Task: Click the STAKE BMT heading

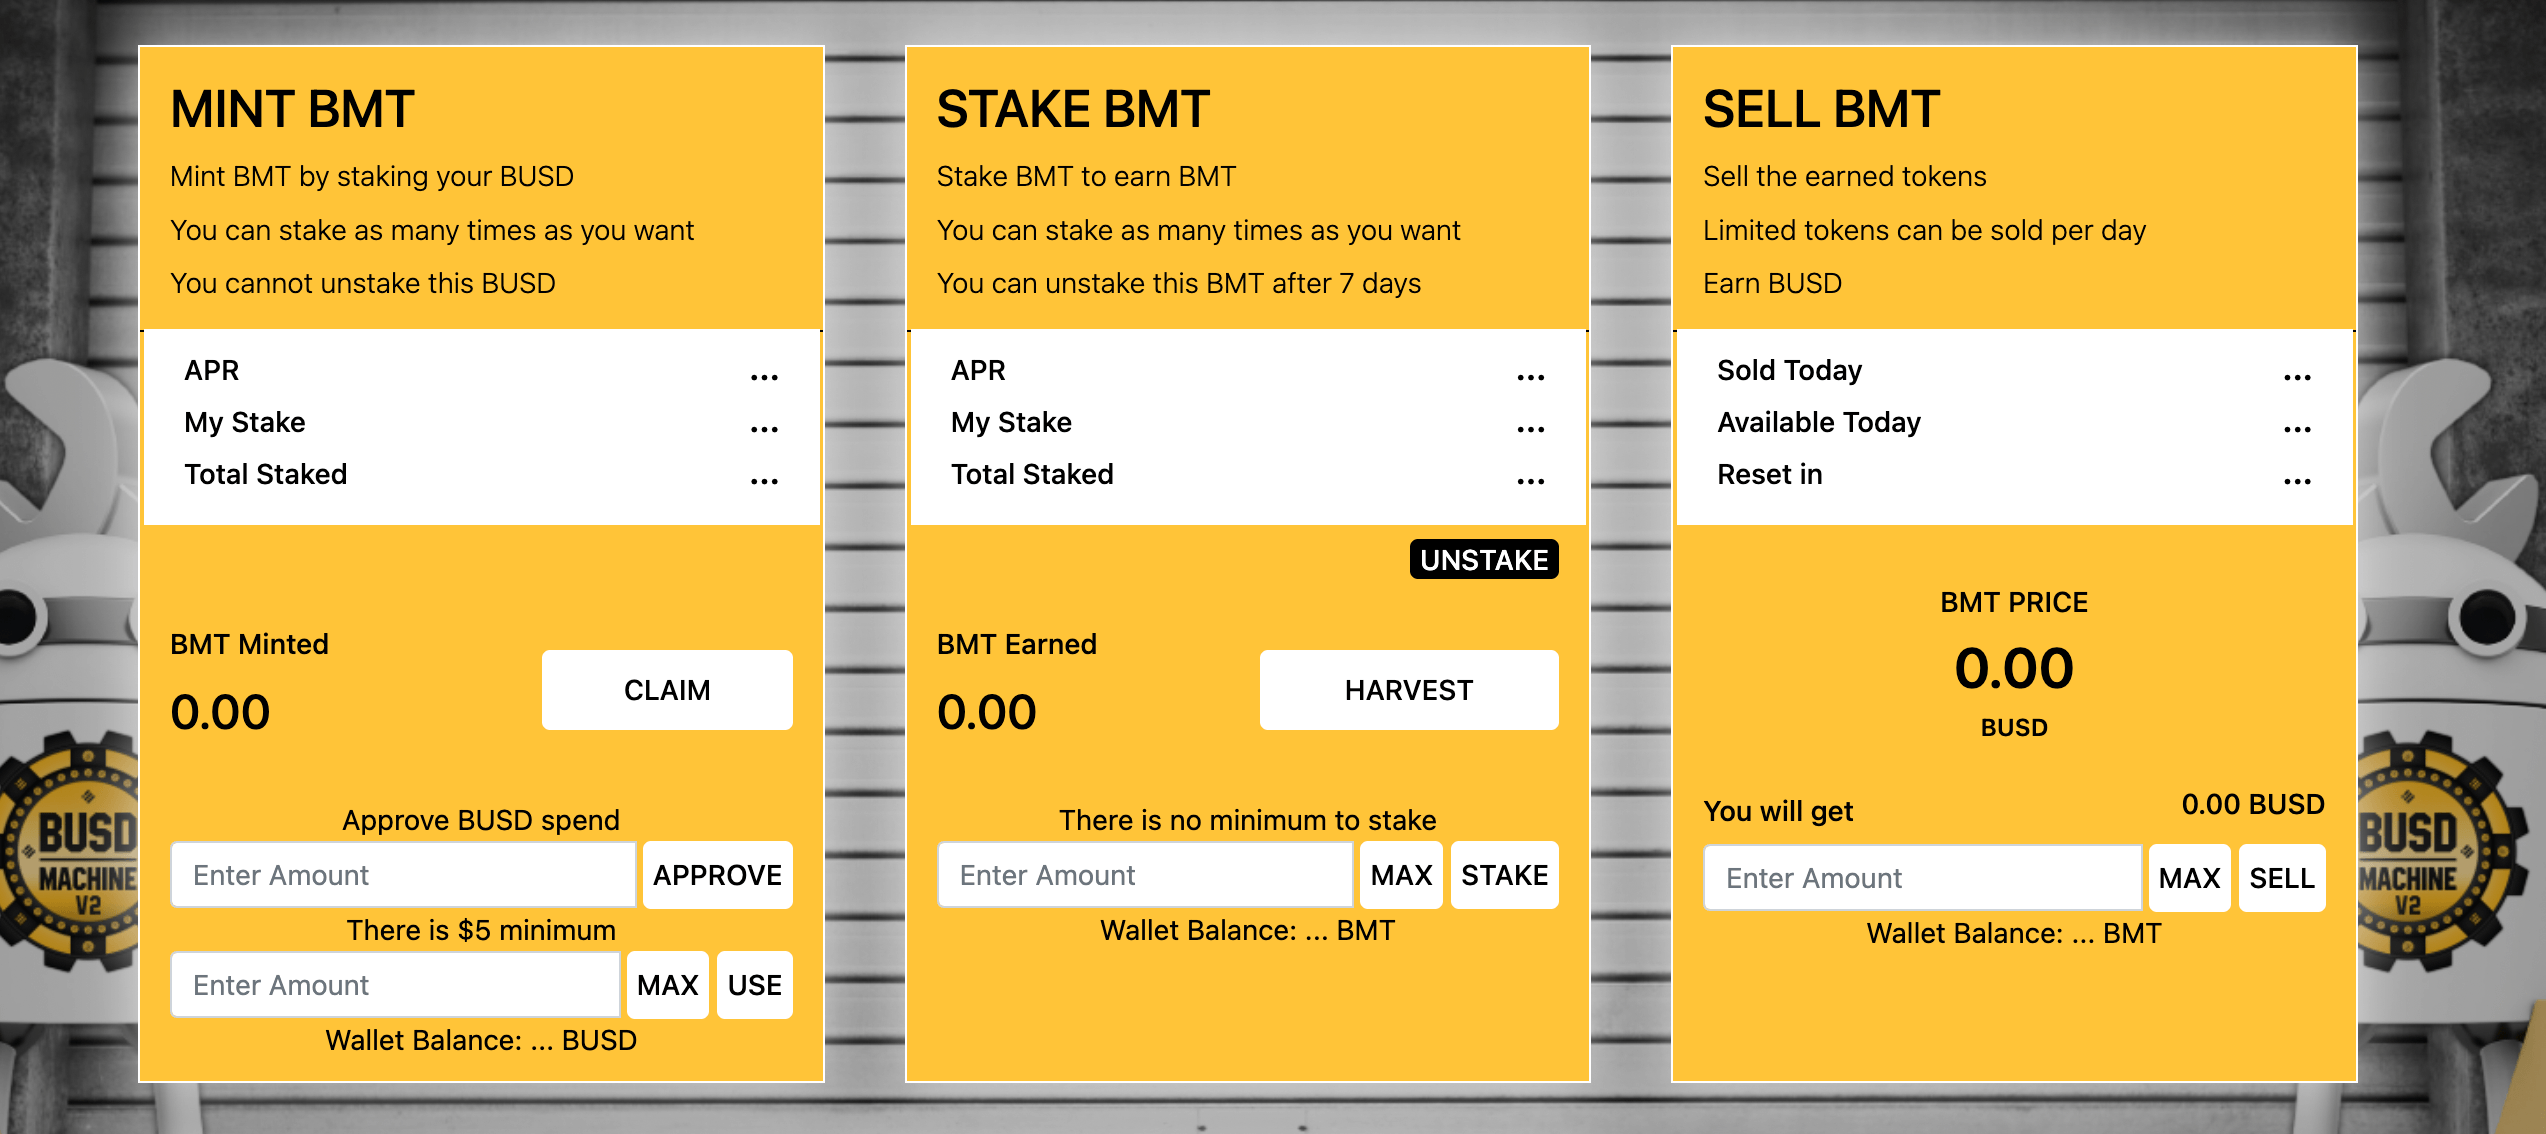Action: click(1073, 109)
